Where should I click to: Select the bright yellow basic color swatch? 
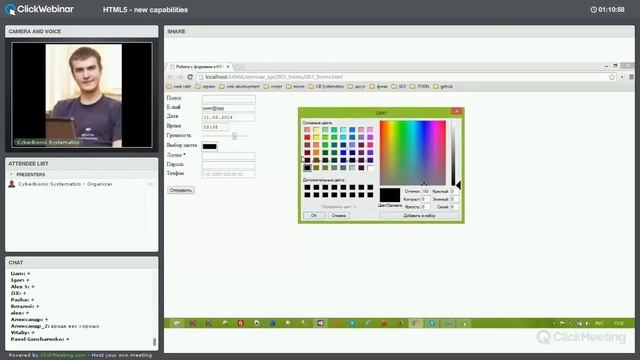(x=316, y=138)
